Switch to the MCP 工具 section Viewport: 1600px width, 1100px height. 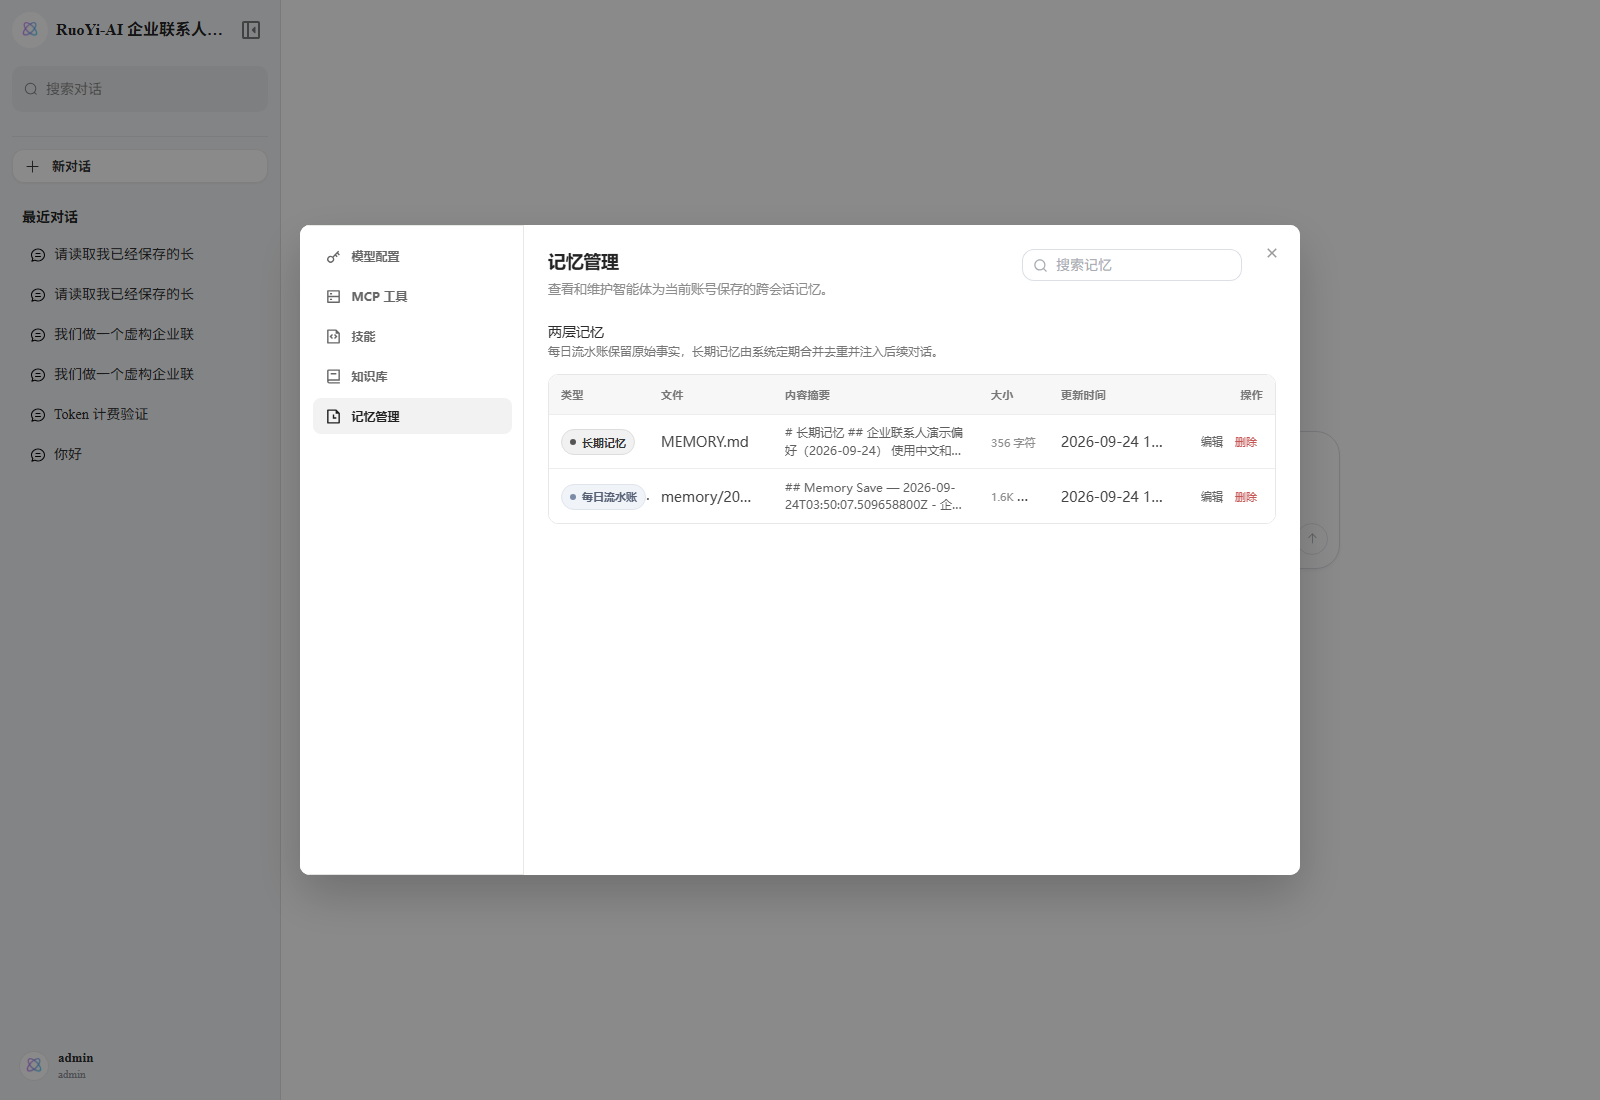pos(412,297)
